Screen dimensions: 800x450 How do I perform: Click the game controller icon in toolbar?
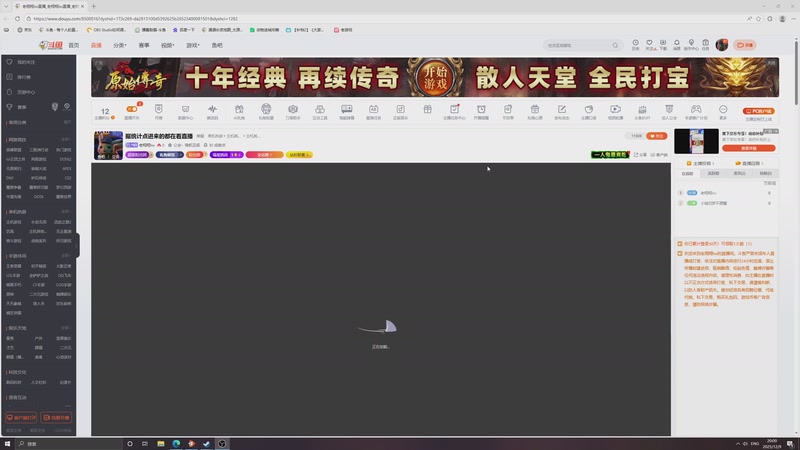click(x=696, y=109)
